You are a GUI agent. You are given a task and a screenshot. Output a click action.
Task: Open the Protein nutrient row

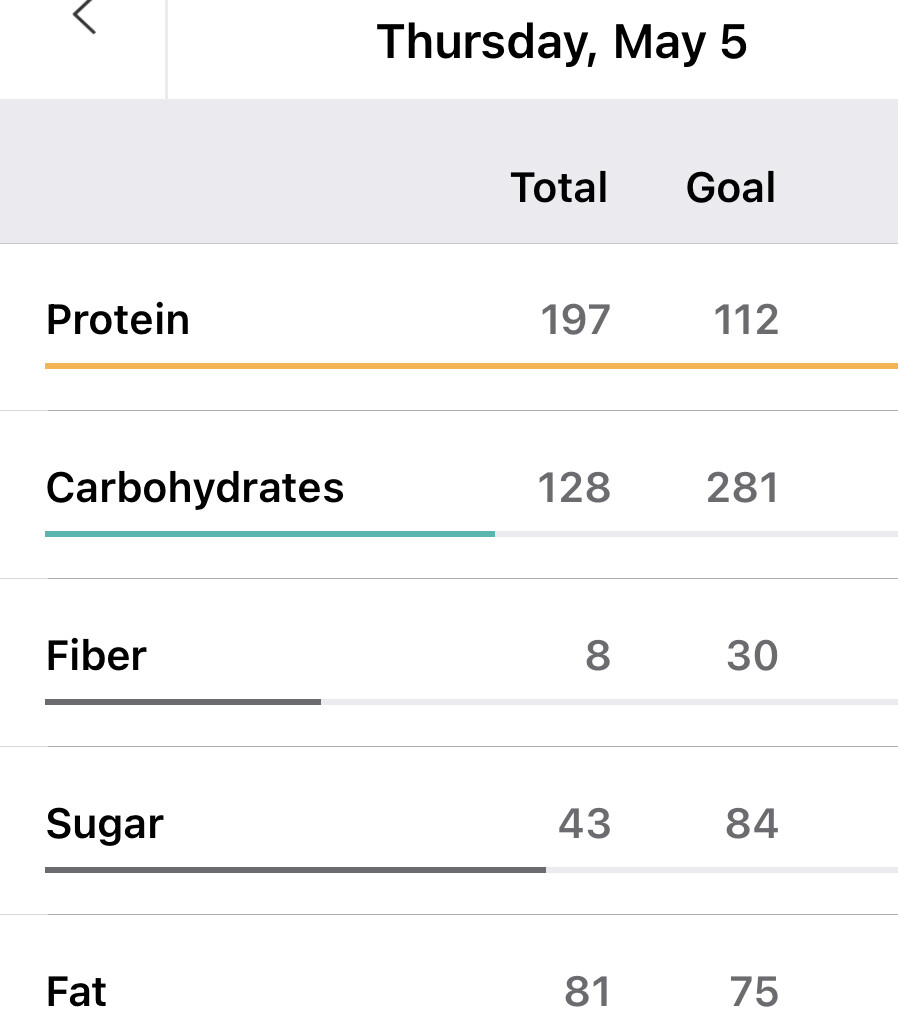(118, 320)
